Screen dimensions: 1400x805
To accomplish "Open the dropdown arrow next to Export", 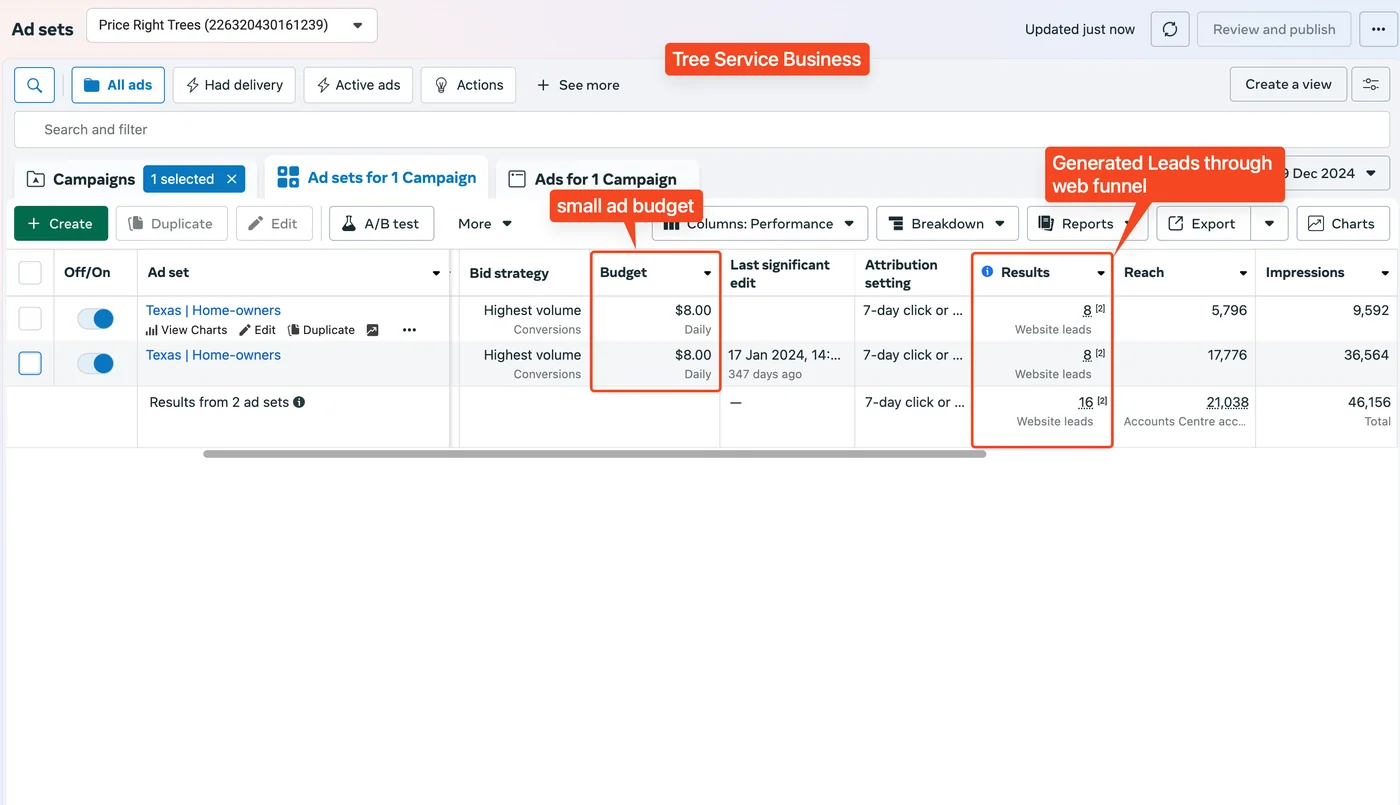I will tap(1269, 224).
